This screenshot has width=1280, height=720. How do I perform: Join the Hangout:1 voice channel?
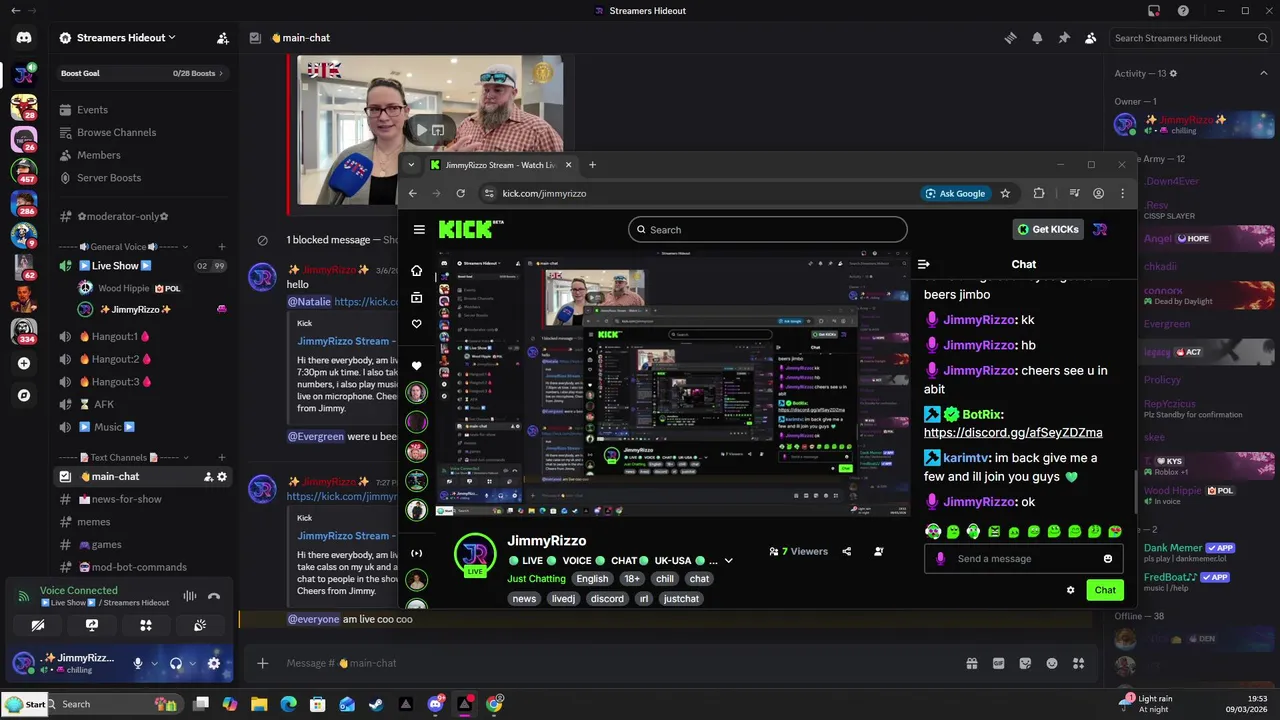(x=142, y=336)
